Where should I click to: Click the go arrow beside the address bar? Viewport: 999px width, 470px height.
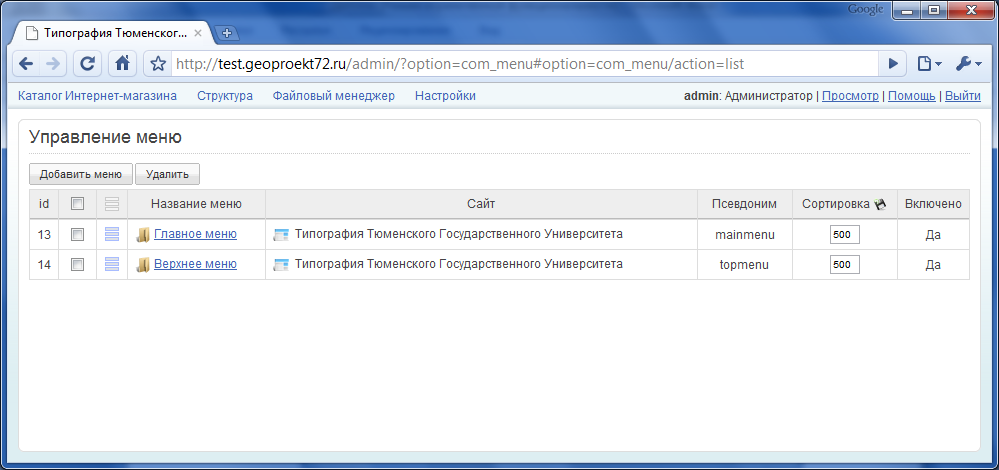[893, 63]
